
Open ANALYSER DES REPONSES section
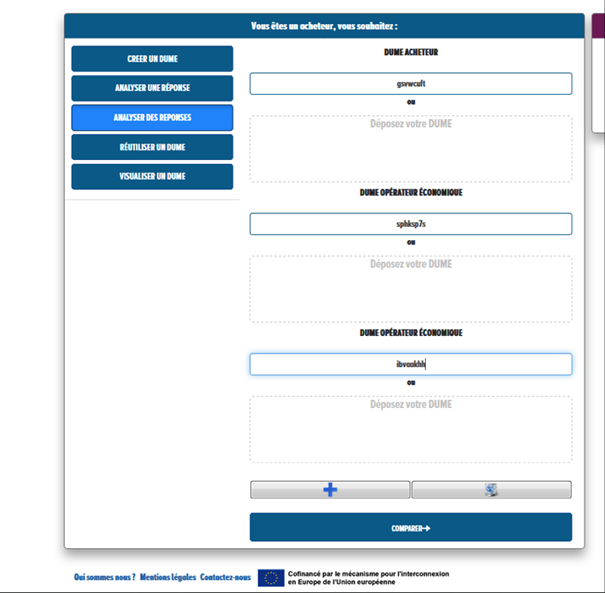[x=152, y=118]
